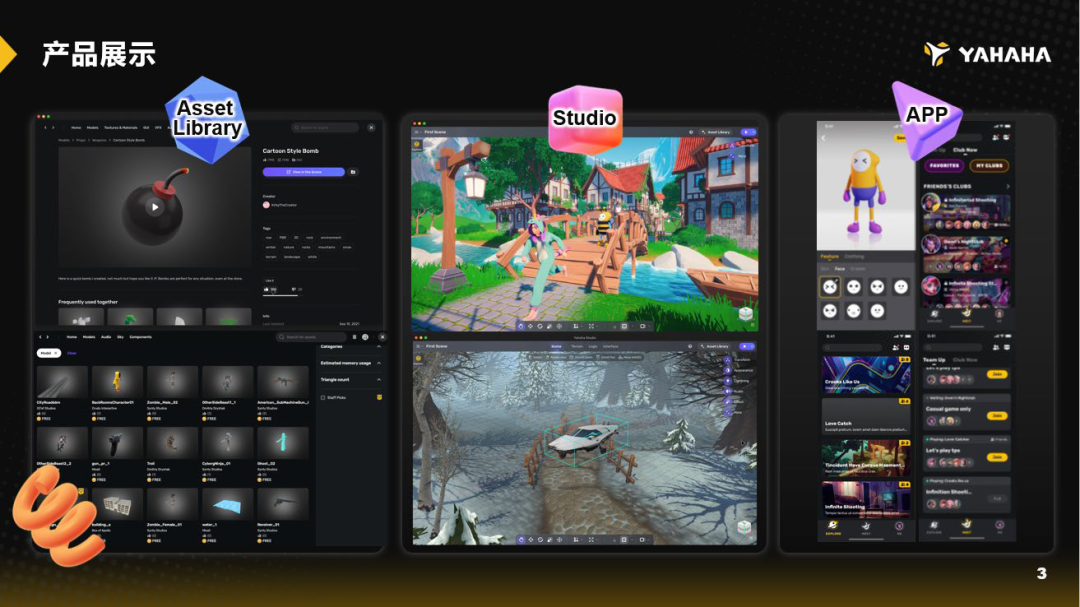Select the mountains tag

click(326, 247)
